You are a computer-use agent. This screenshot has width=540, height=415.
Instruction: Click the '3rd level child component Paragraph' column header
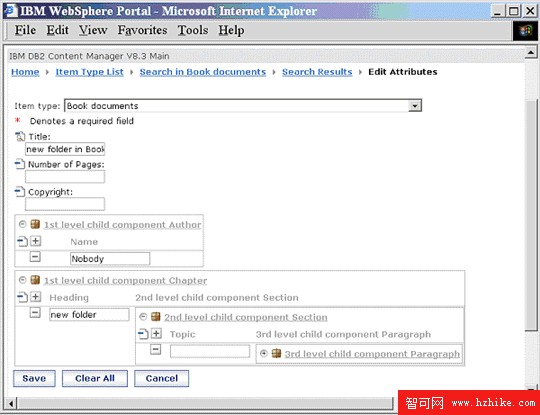click(343, 334)
